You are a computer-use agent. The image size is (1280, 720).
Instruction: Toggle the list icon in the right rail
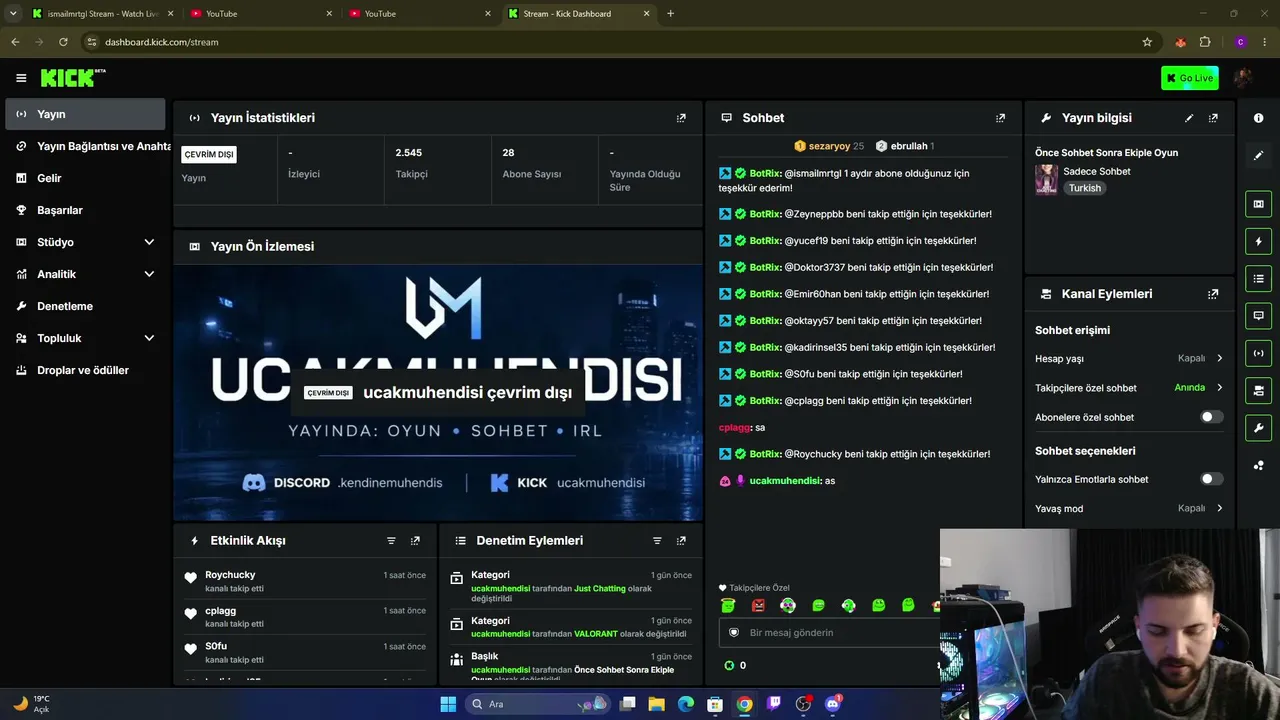[1258, 278]
